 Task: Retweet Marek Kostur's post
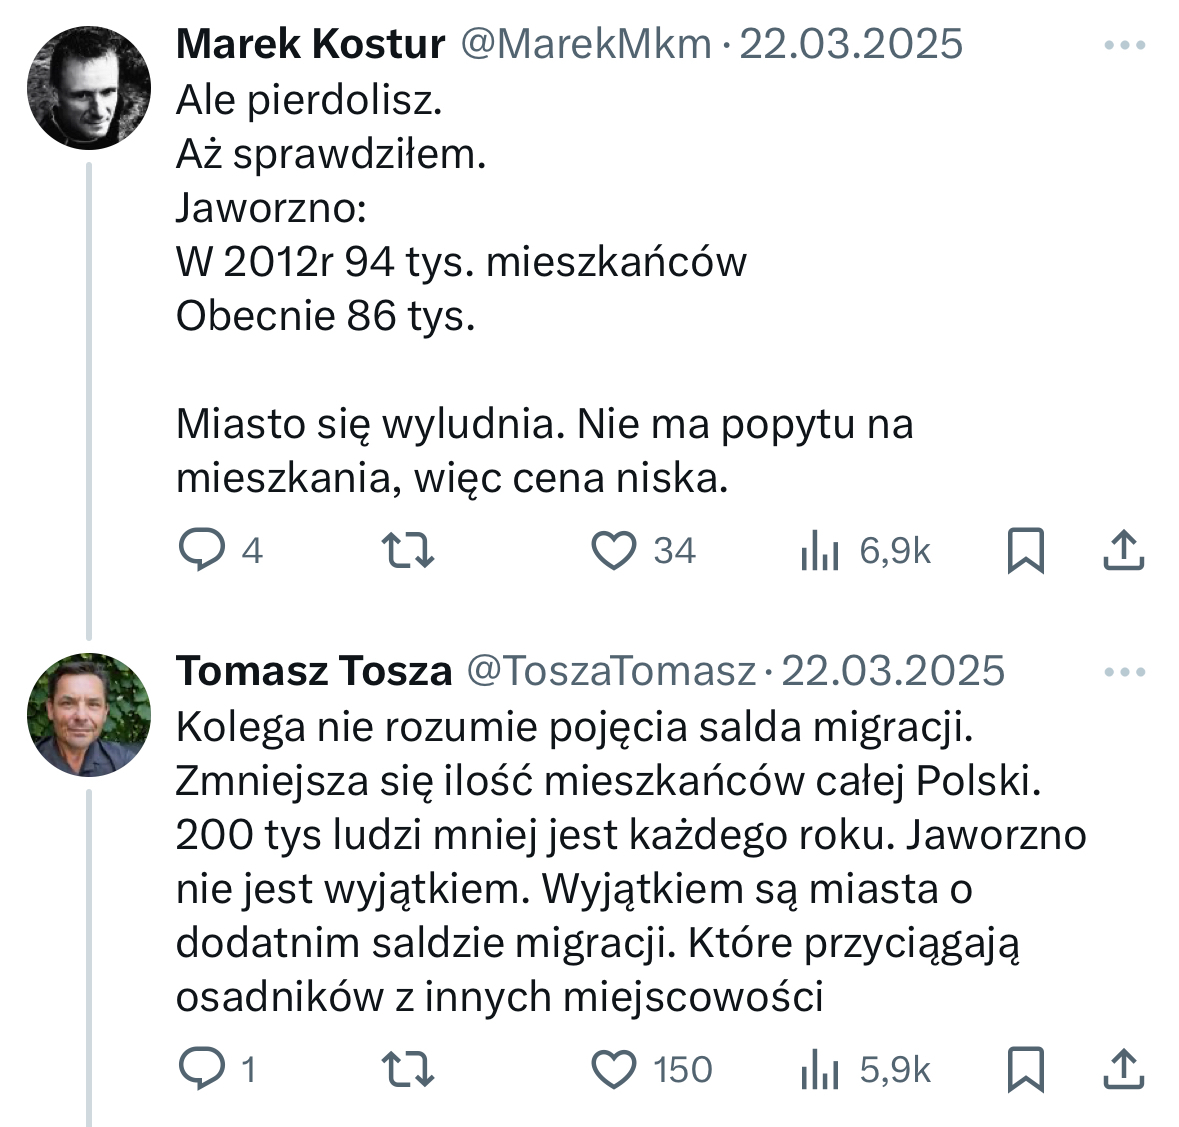coord(409,550)
